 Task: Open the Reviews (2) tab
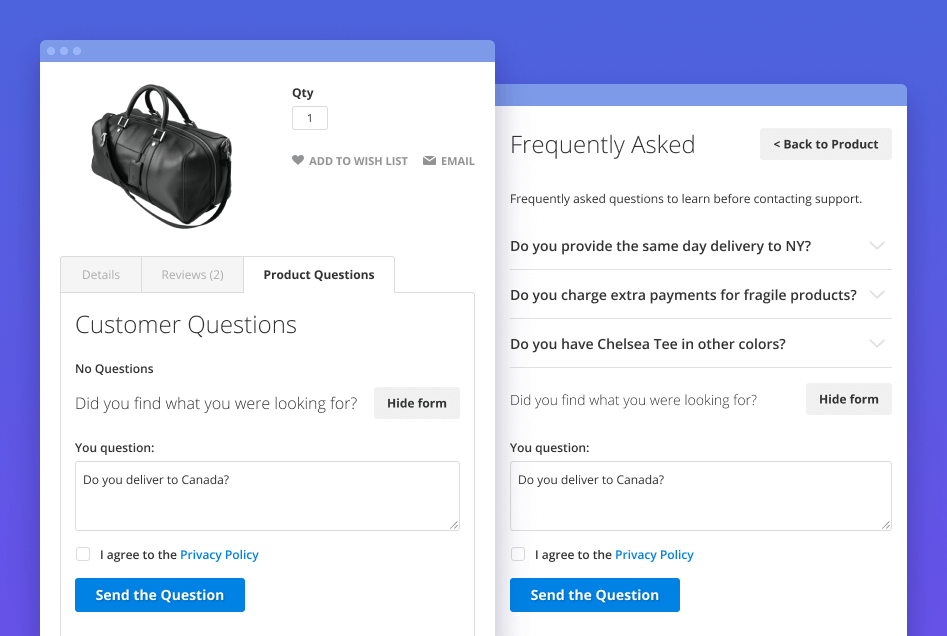tap(192, 274)
